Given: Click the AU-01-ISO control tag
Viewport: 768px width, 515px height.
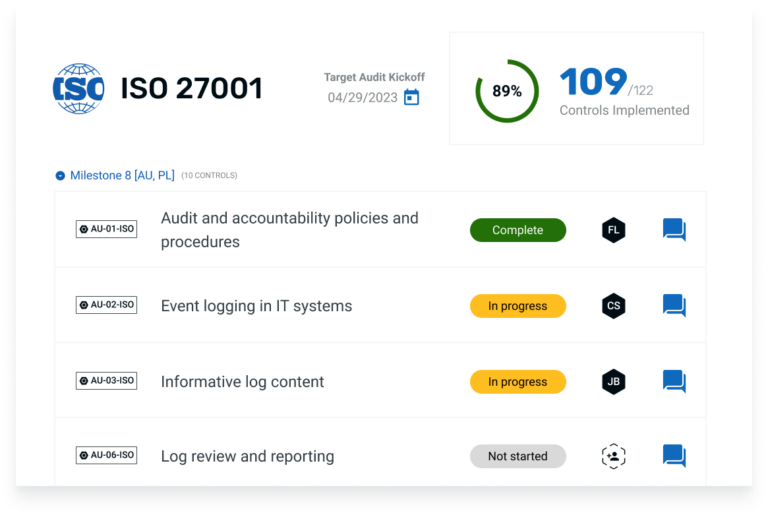Looking at the screenshot, I should [106, 229].
